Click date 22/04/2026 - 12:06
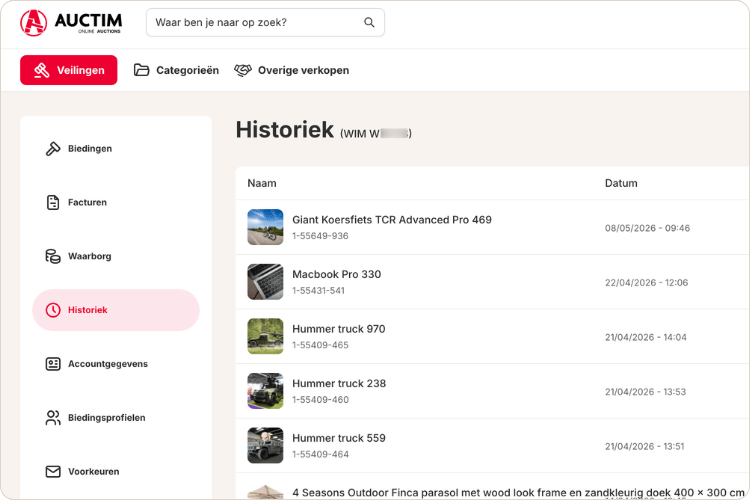Viewport: 750px width, 500px height. pos(646,283)
